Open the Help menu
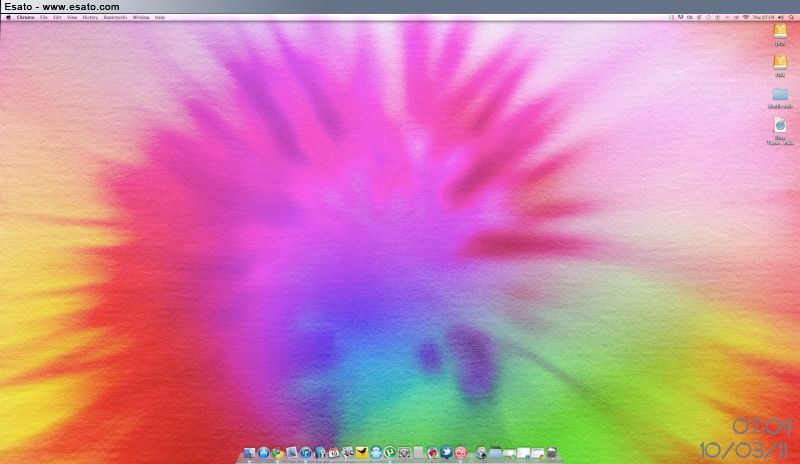Image resolution: width=800 pixels, height=464 pixels. point(160,18)
